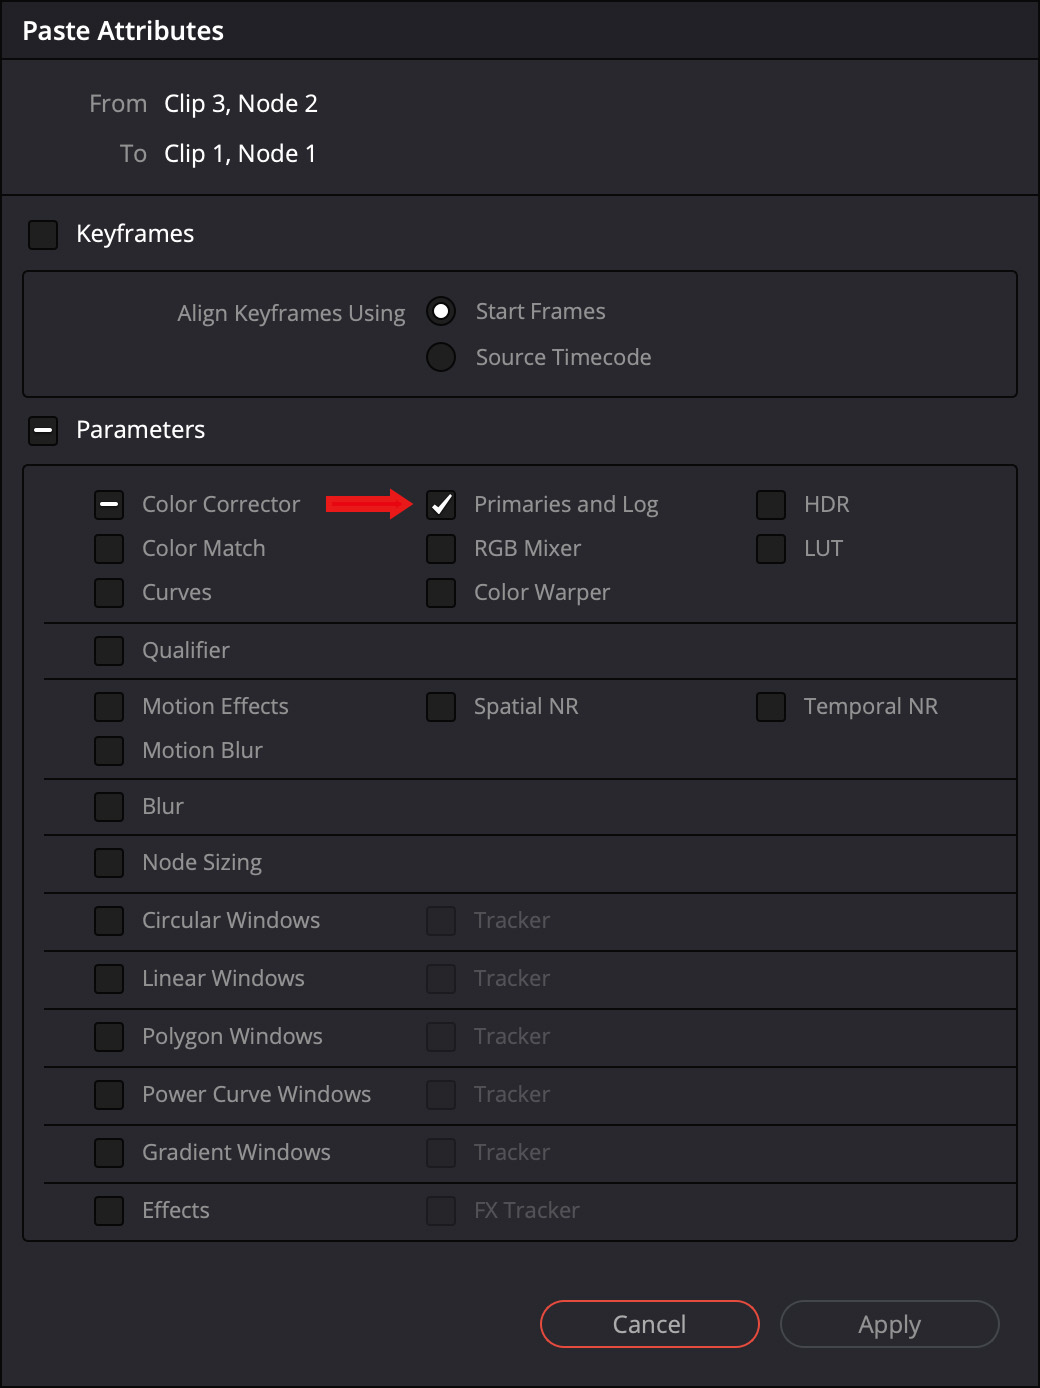The width and height of the screenshot is (1040, 1388).
Task: Check the LUT option
Action: point(771,549)
